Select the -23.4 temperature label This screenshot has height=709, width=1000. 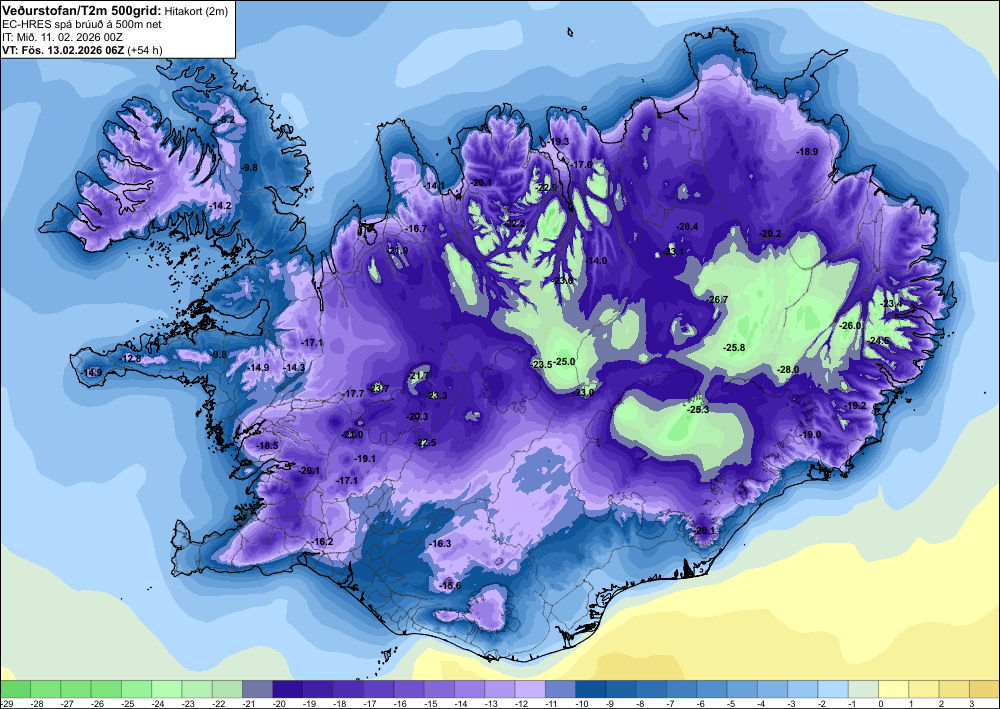click(x=892, y=304)
